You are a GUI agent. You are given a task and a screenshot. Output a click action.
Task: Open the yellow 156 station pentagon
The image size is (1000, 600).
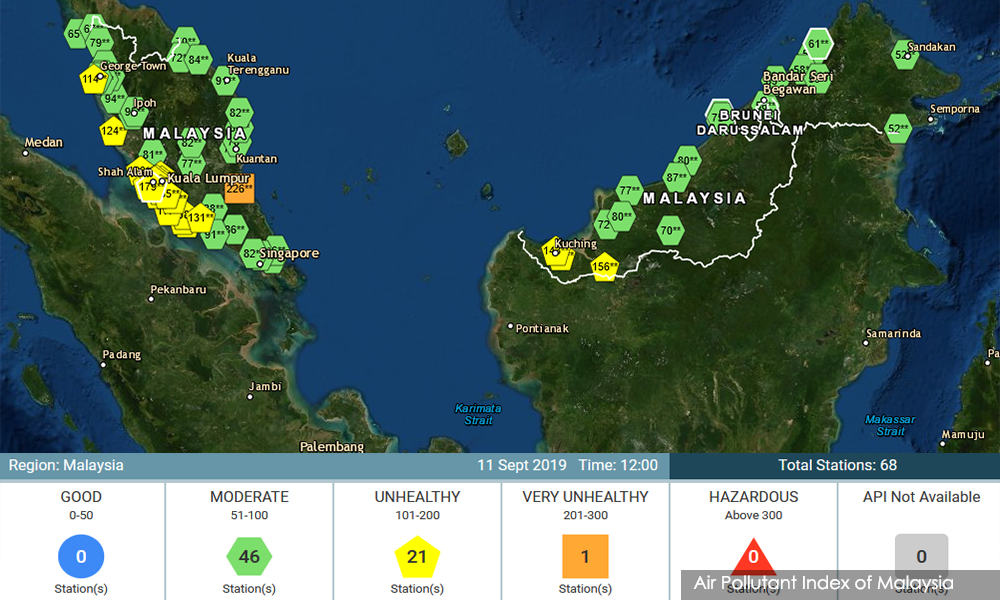click(604, 267)
